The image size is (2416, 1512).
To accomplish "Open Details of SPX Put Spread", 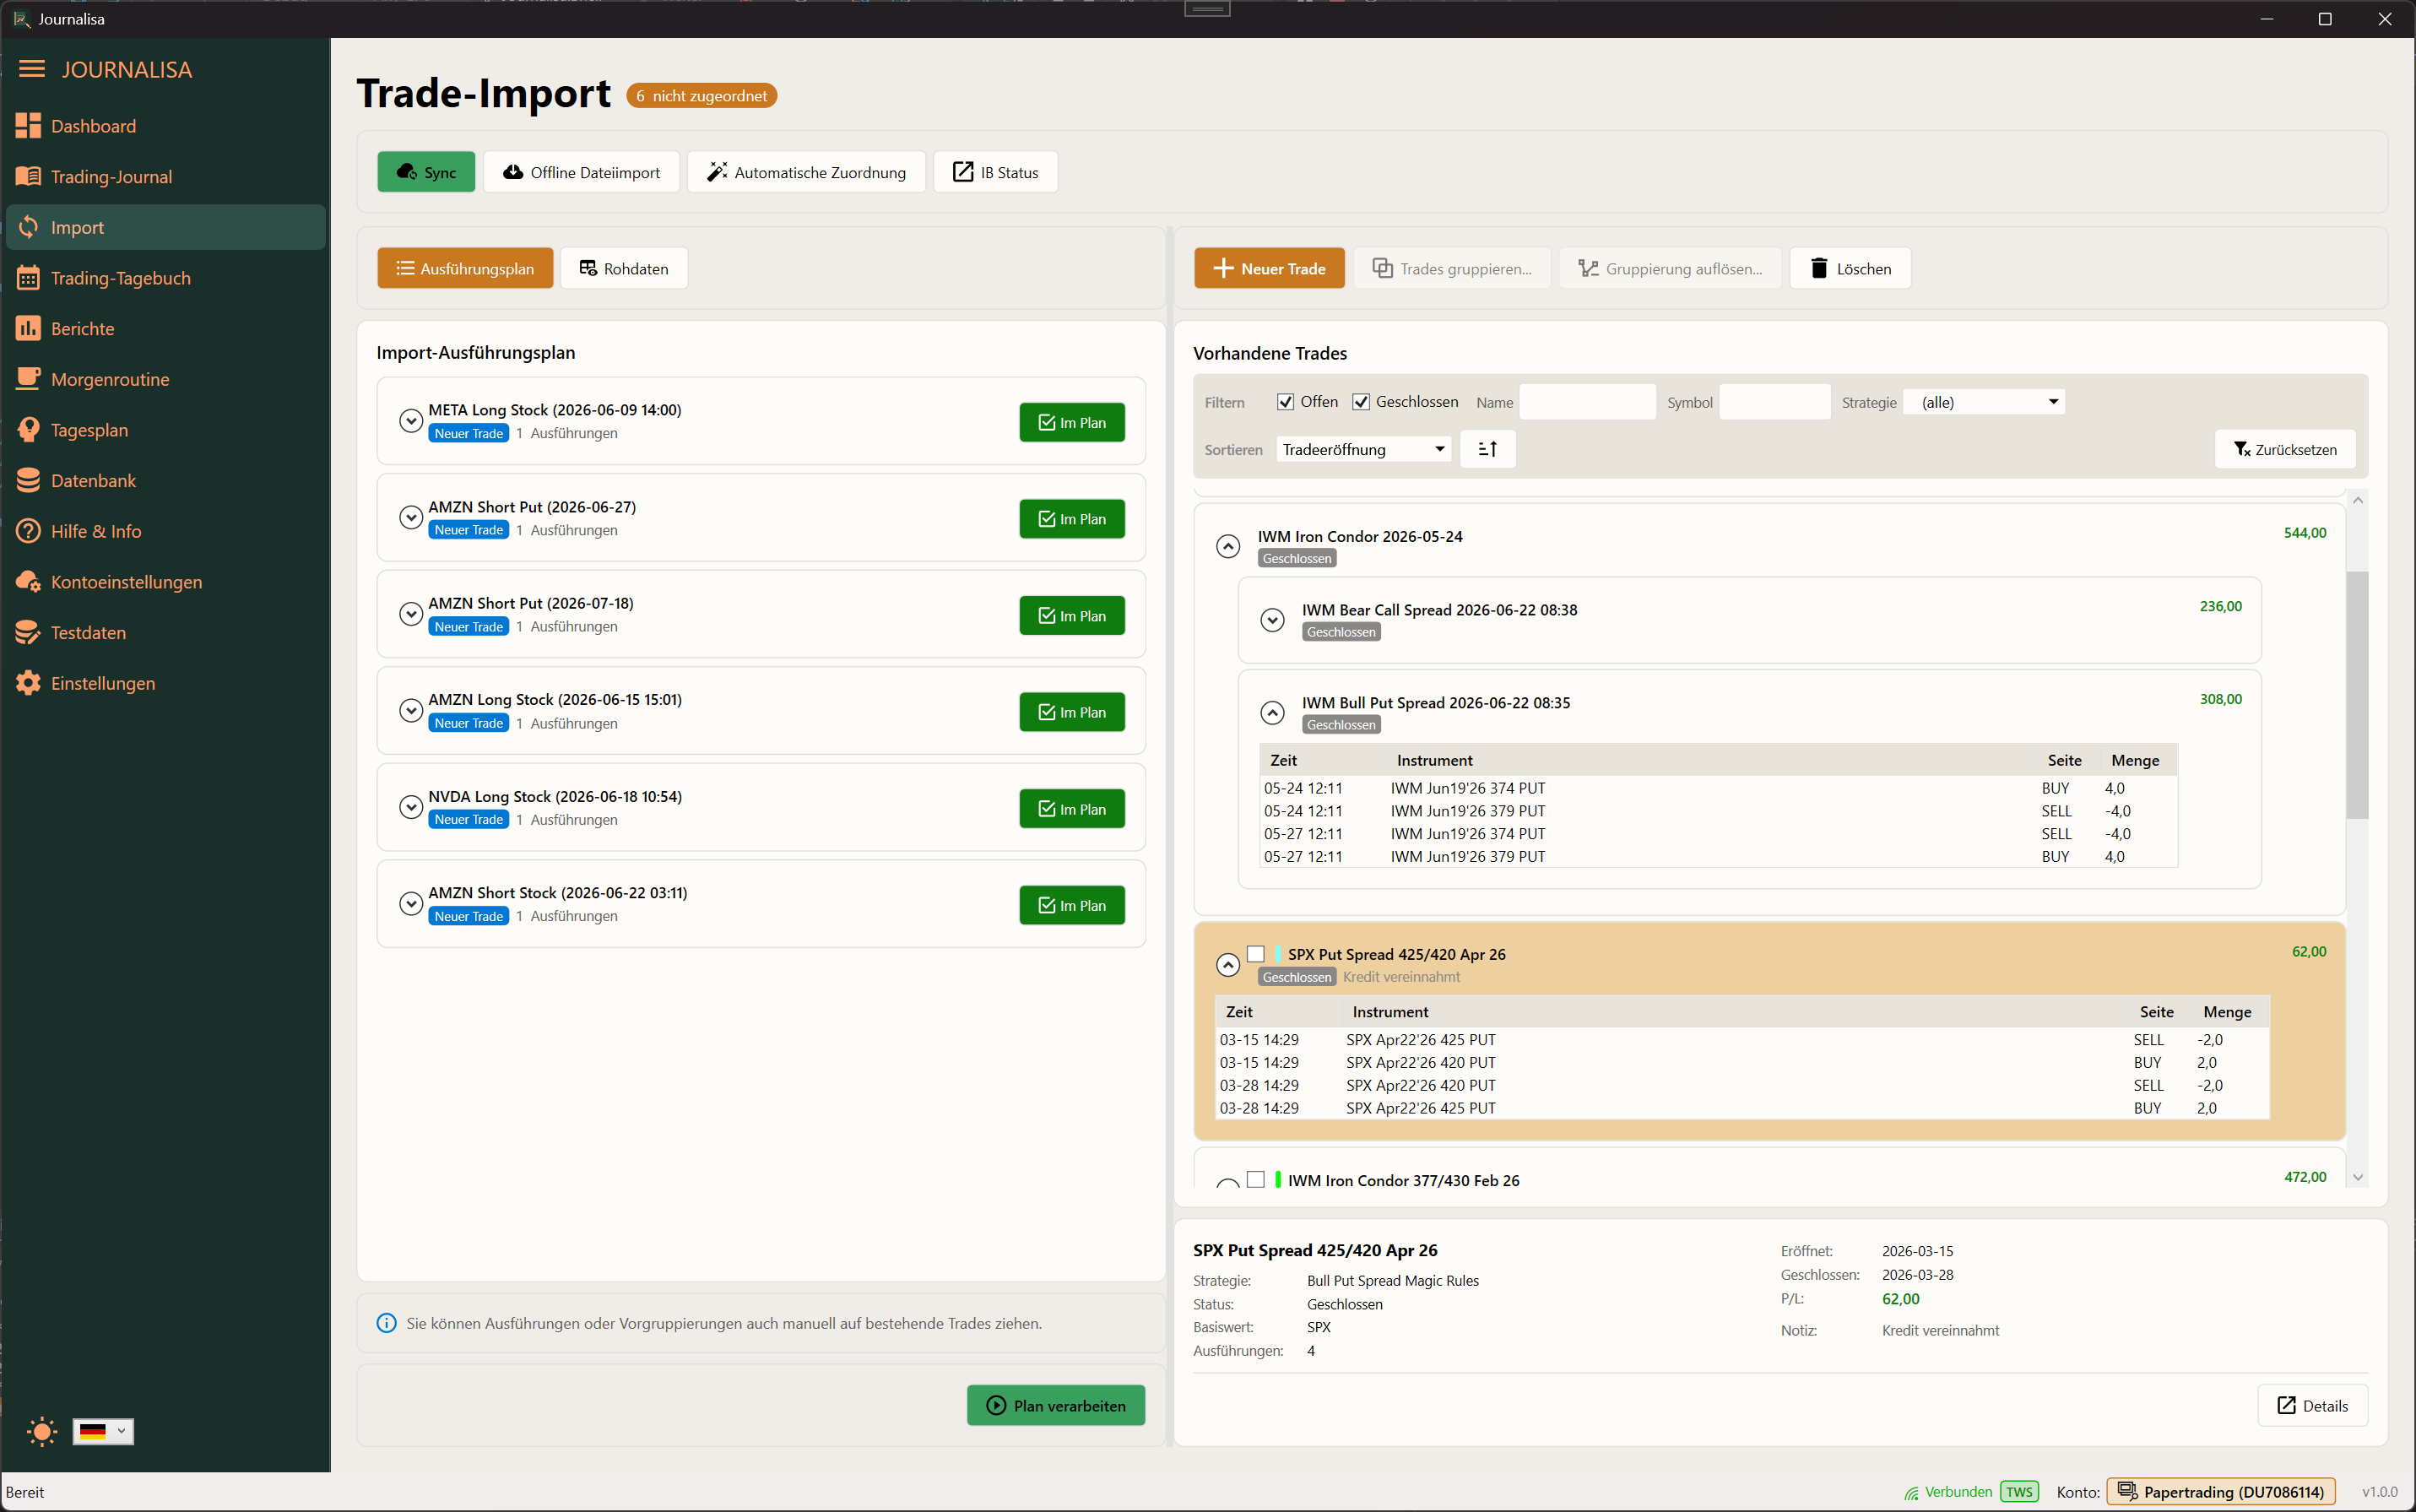I will point(2312,1405).
